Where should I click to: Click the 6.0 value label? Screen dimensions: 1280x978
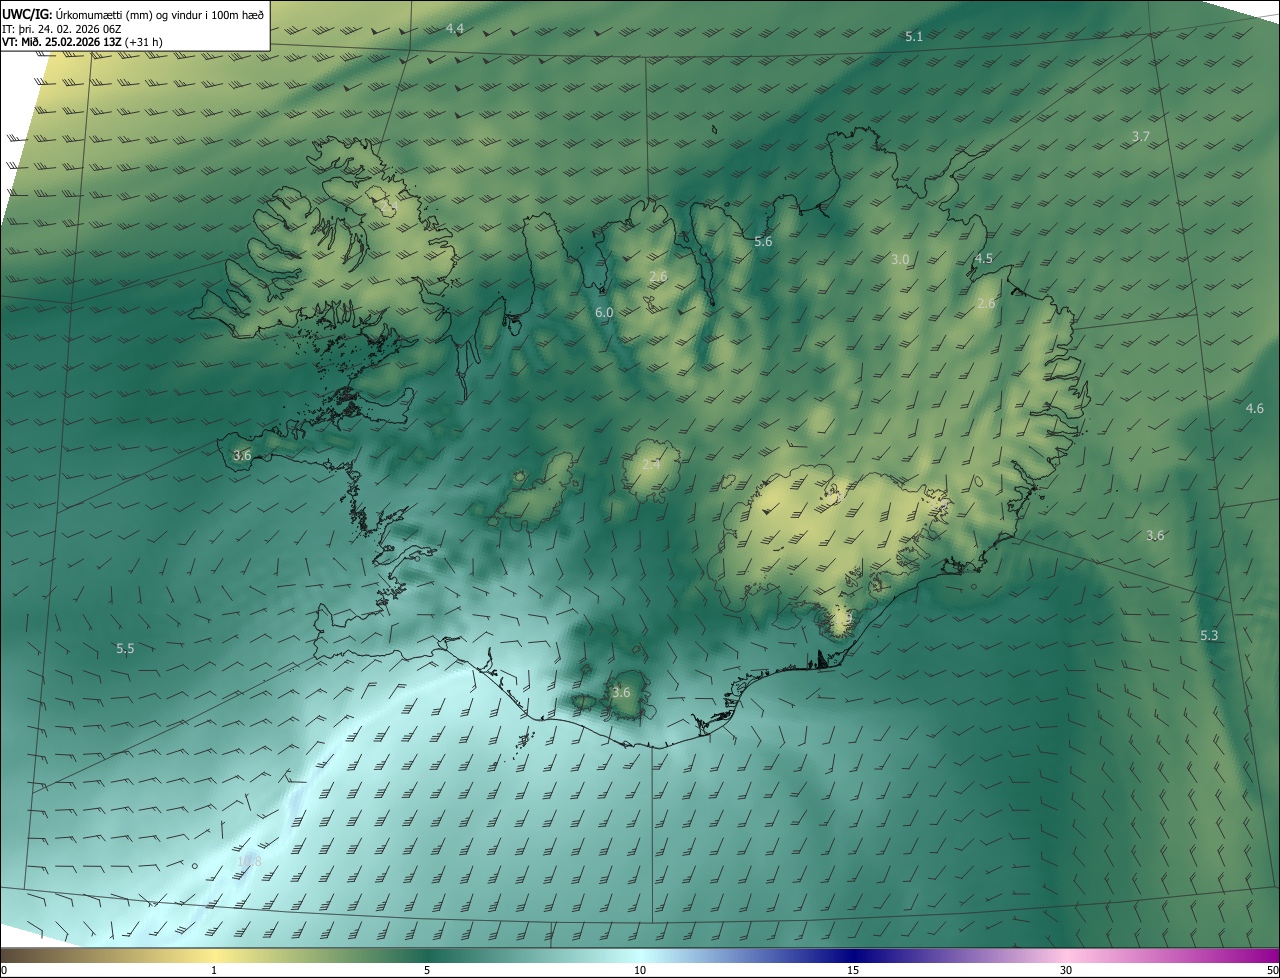(x=604, y=313)
